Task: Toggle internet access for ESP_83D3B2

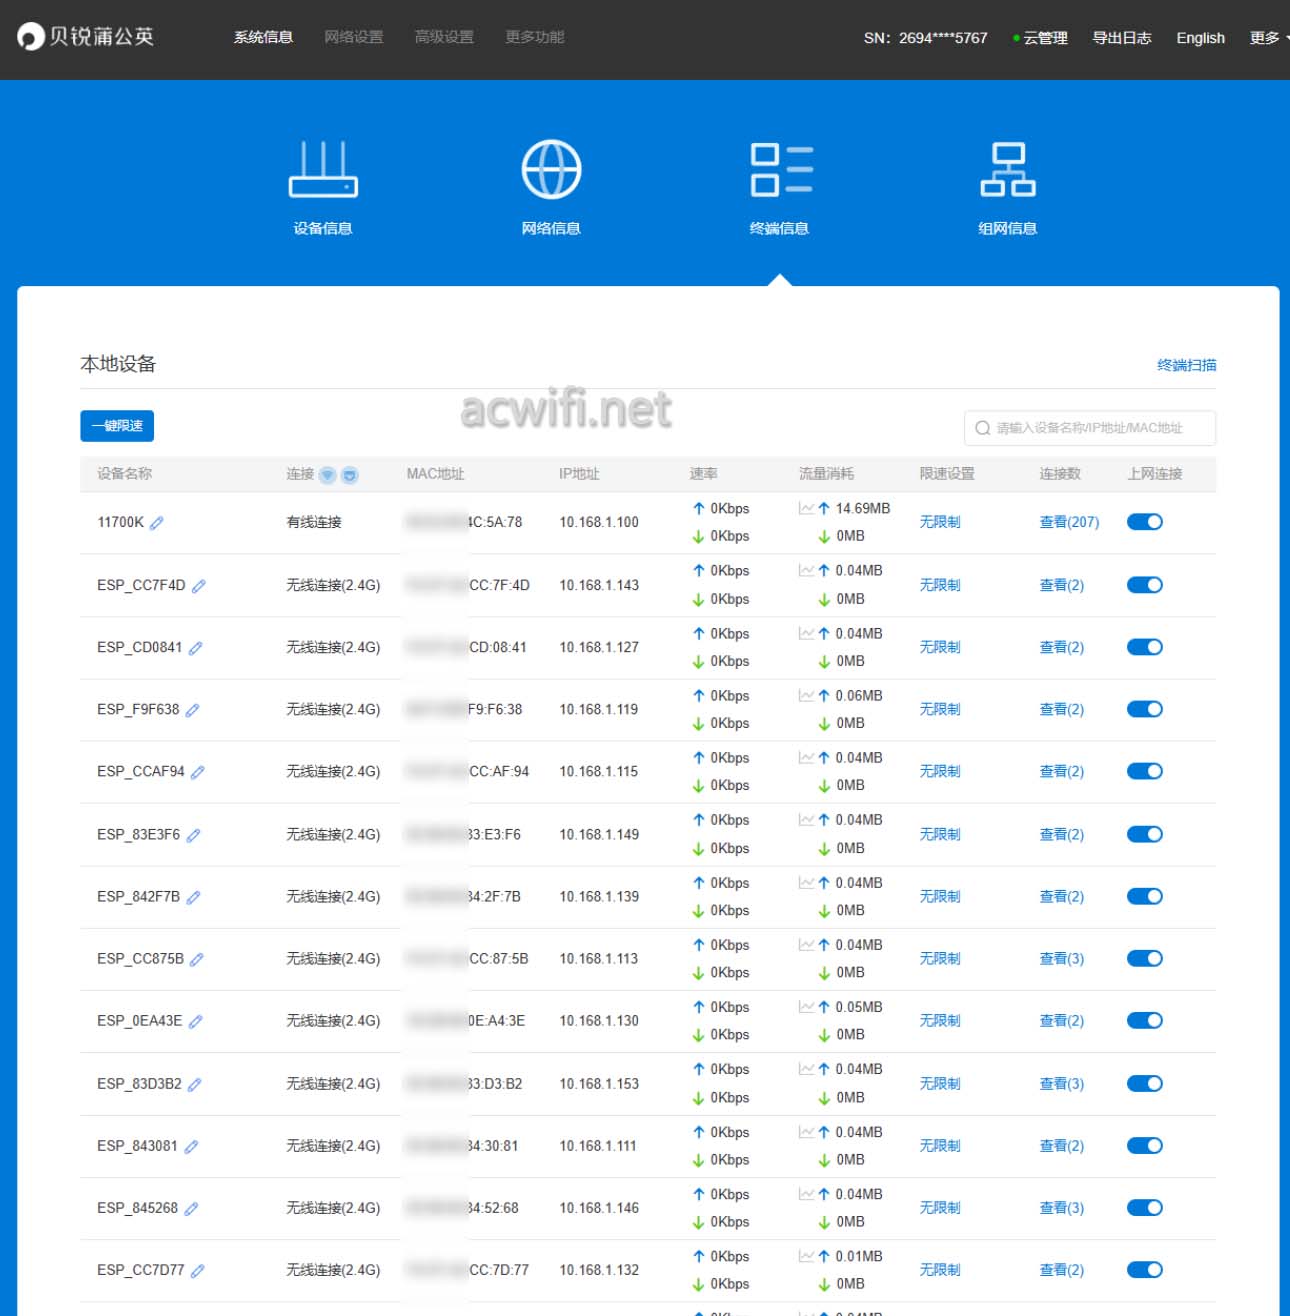Action: click(x=1145, y=1083)
